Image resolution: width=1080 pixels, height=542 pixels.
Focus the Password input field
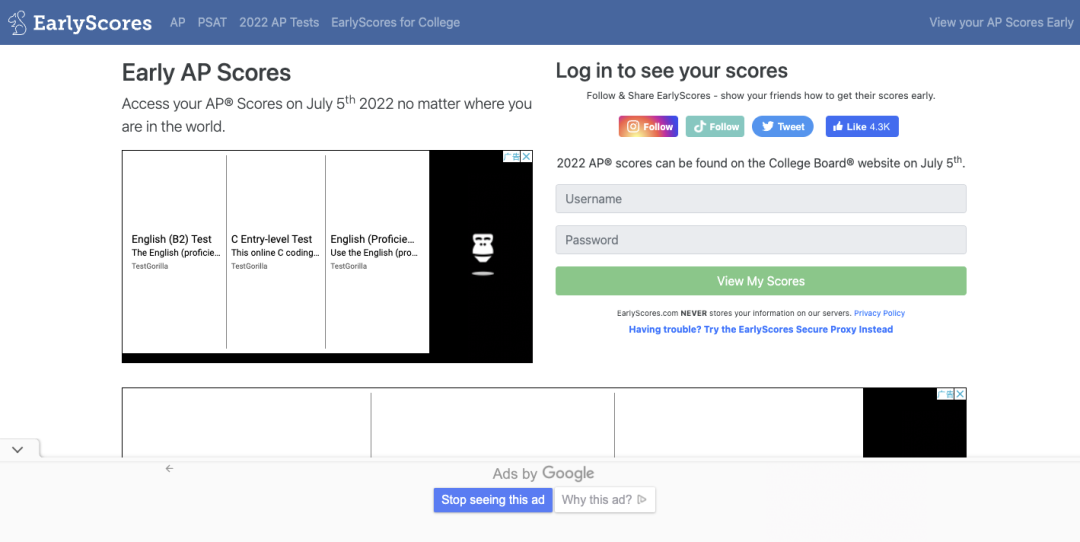pos(761,240)
